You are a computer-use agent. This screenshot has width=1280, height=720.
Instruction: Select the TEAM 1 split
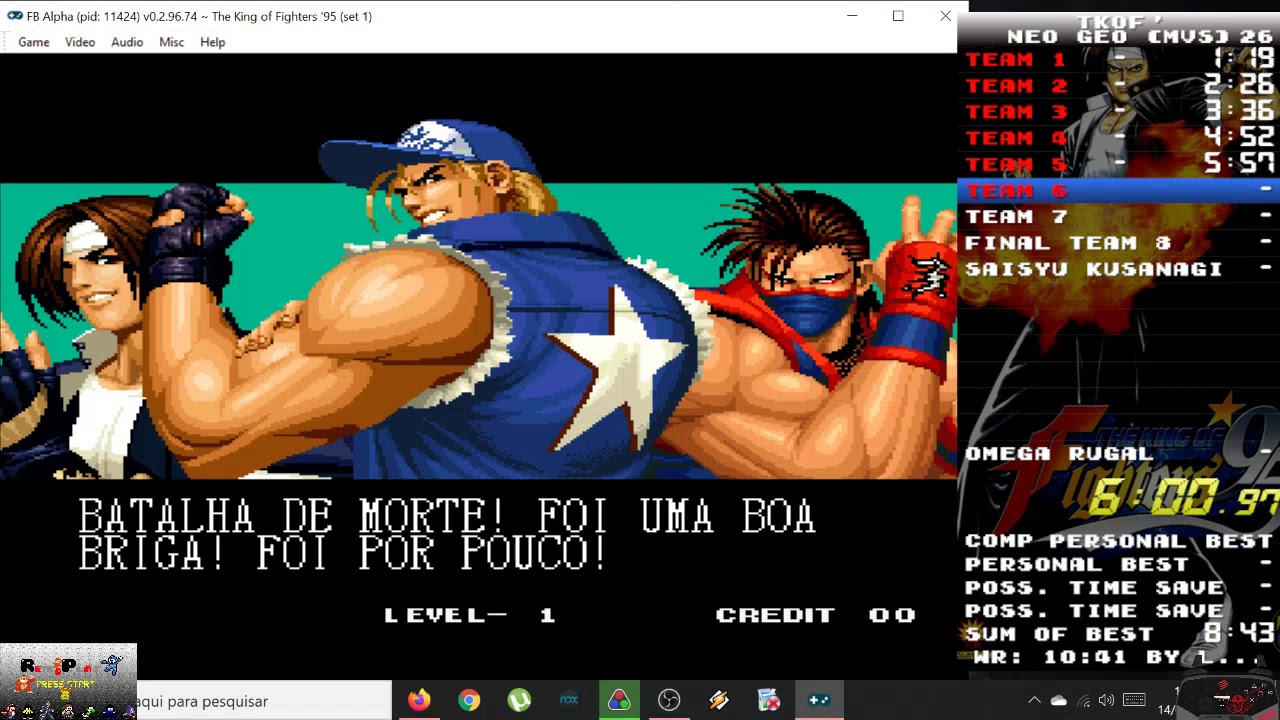point(1118,60)
